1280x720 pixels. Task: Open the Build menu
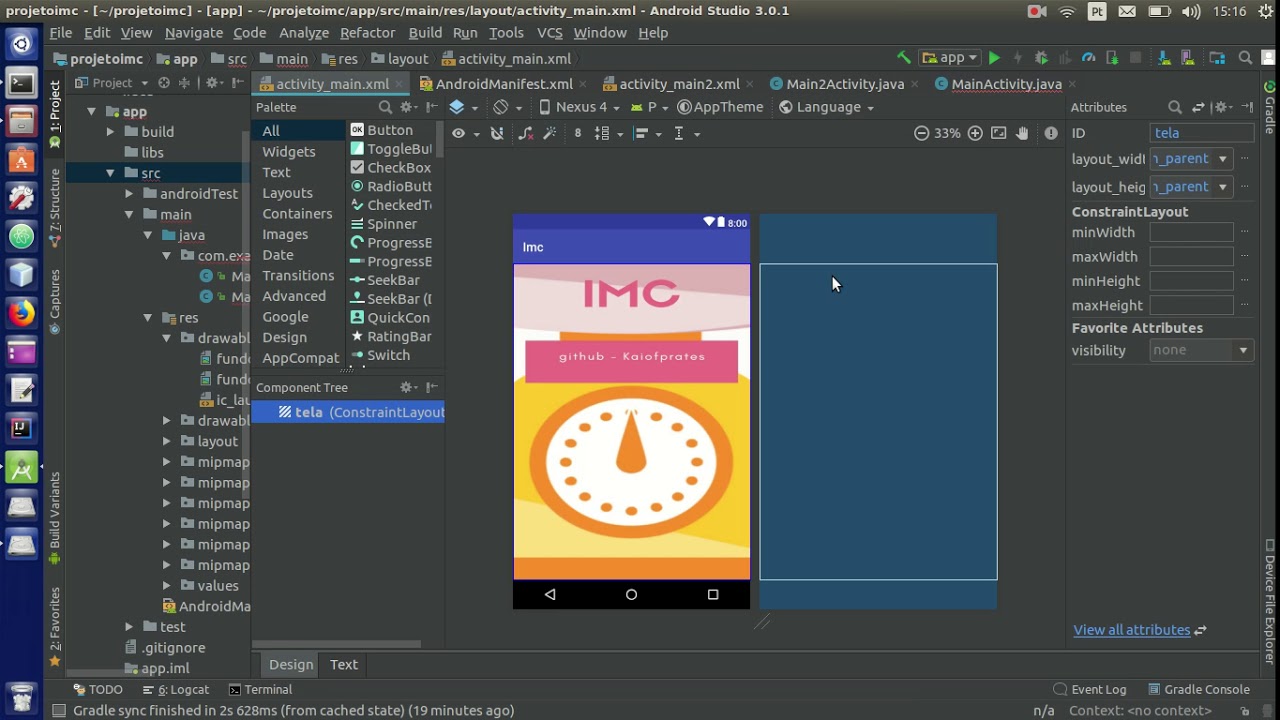(425, 33)
